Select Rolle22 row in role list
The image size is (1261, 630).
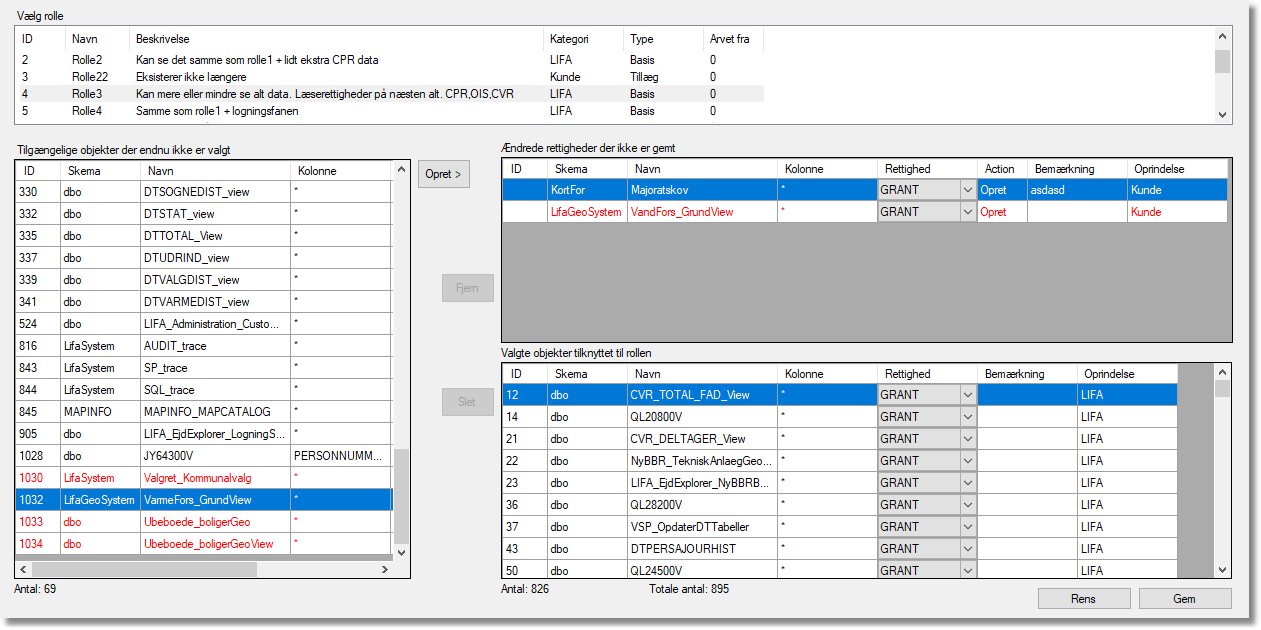pos(88,77)
